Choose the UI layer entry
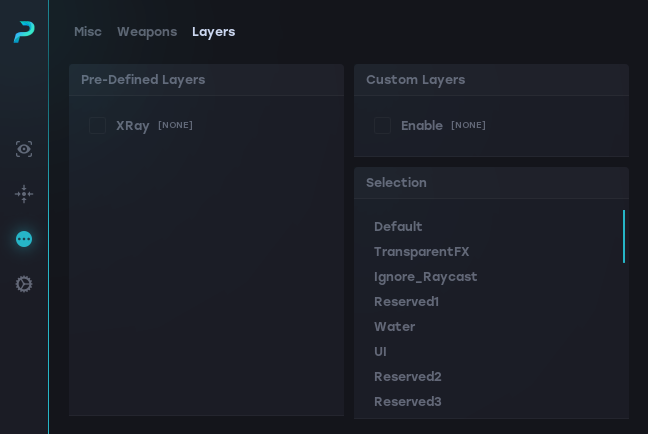Image resolution: width=648 pixels, height=434 pixels. coord(380,352)
